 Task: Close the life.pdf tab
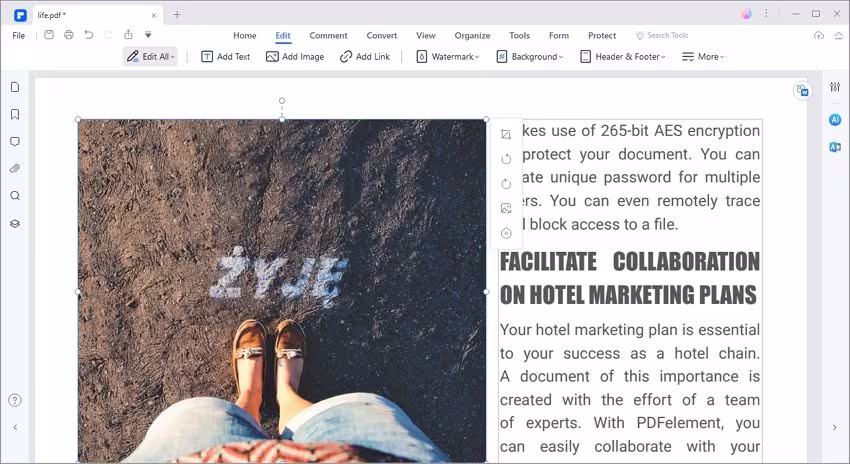coord(154,15)
